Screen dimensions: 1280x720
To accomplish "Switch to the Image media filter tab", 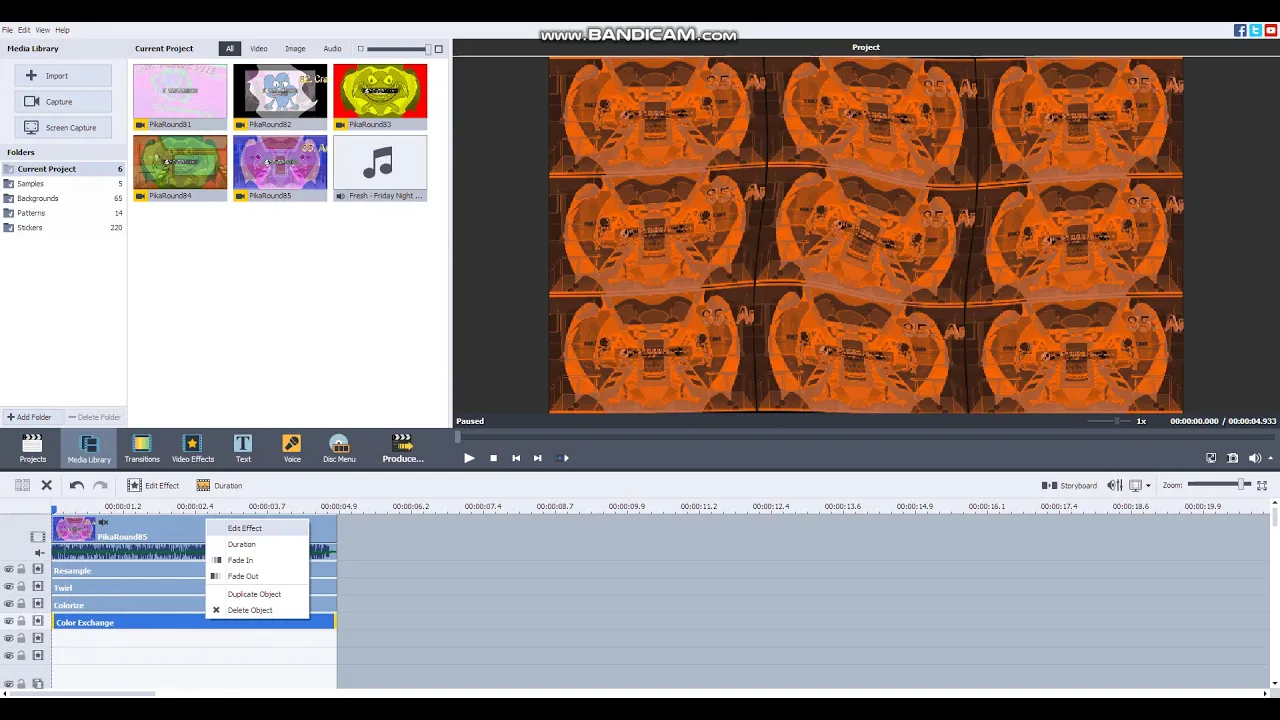I will [295, 48].
